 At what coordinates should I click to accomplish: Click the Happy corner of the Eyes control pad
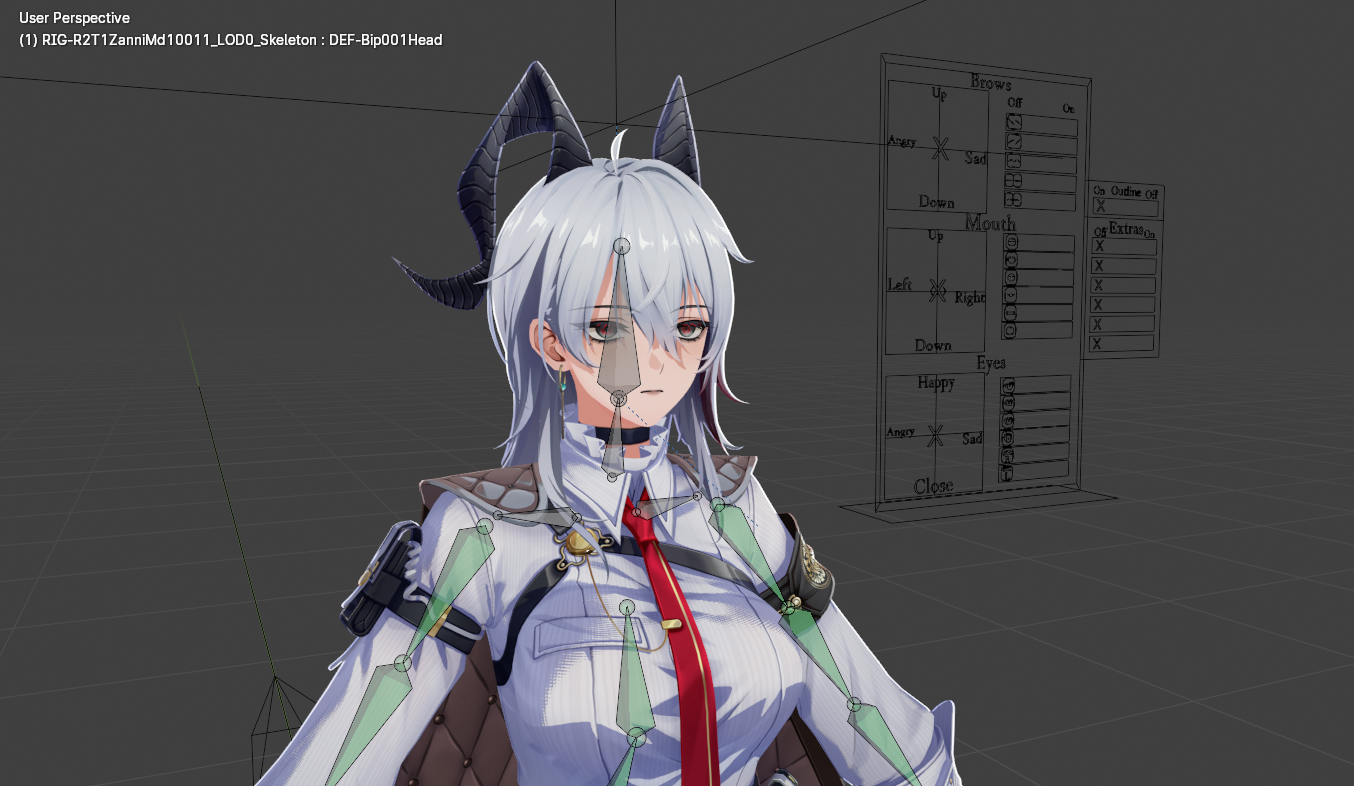(936, 382)
